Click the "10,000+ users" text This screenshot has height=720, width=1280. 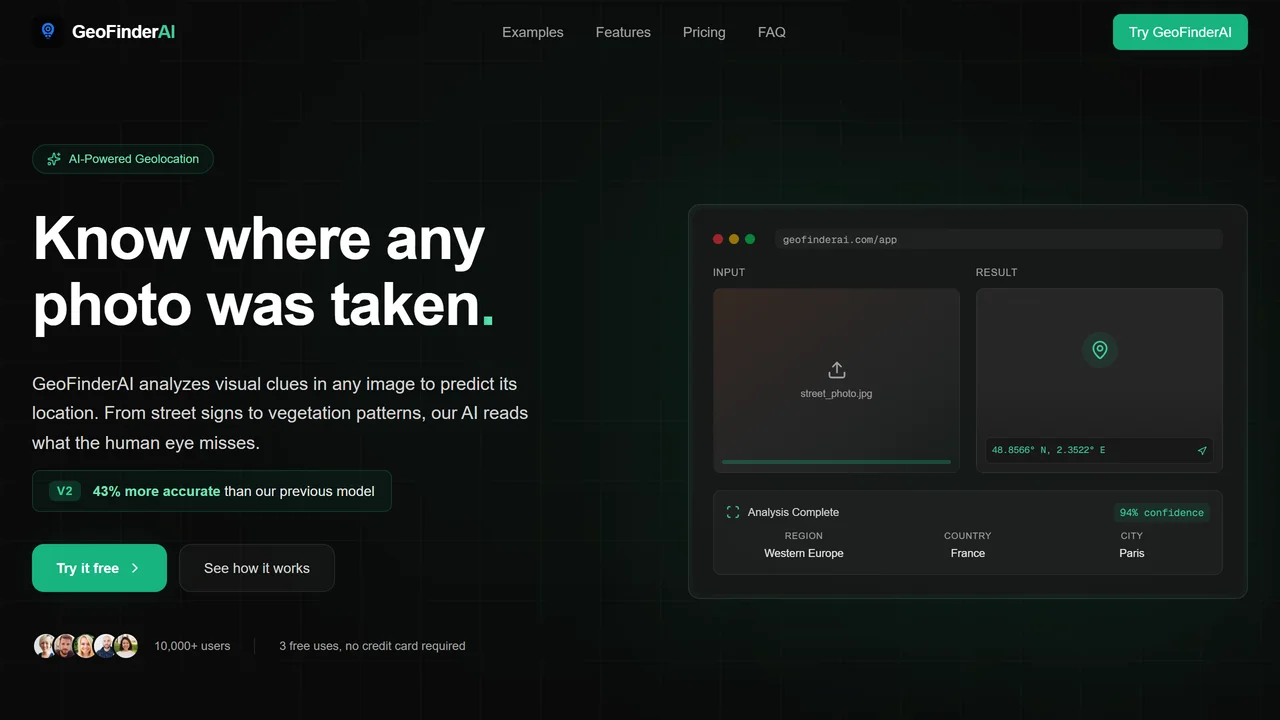coord(192,646)
